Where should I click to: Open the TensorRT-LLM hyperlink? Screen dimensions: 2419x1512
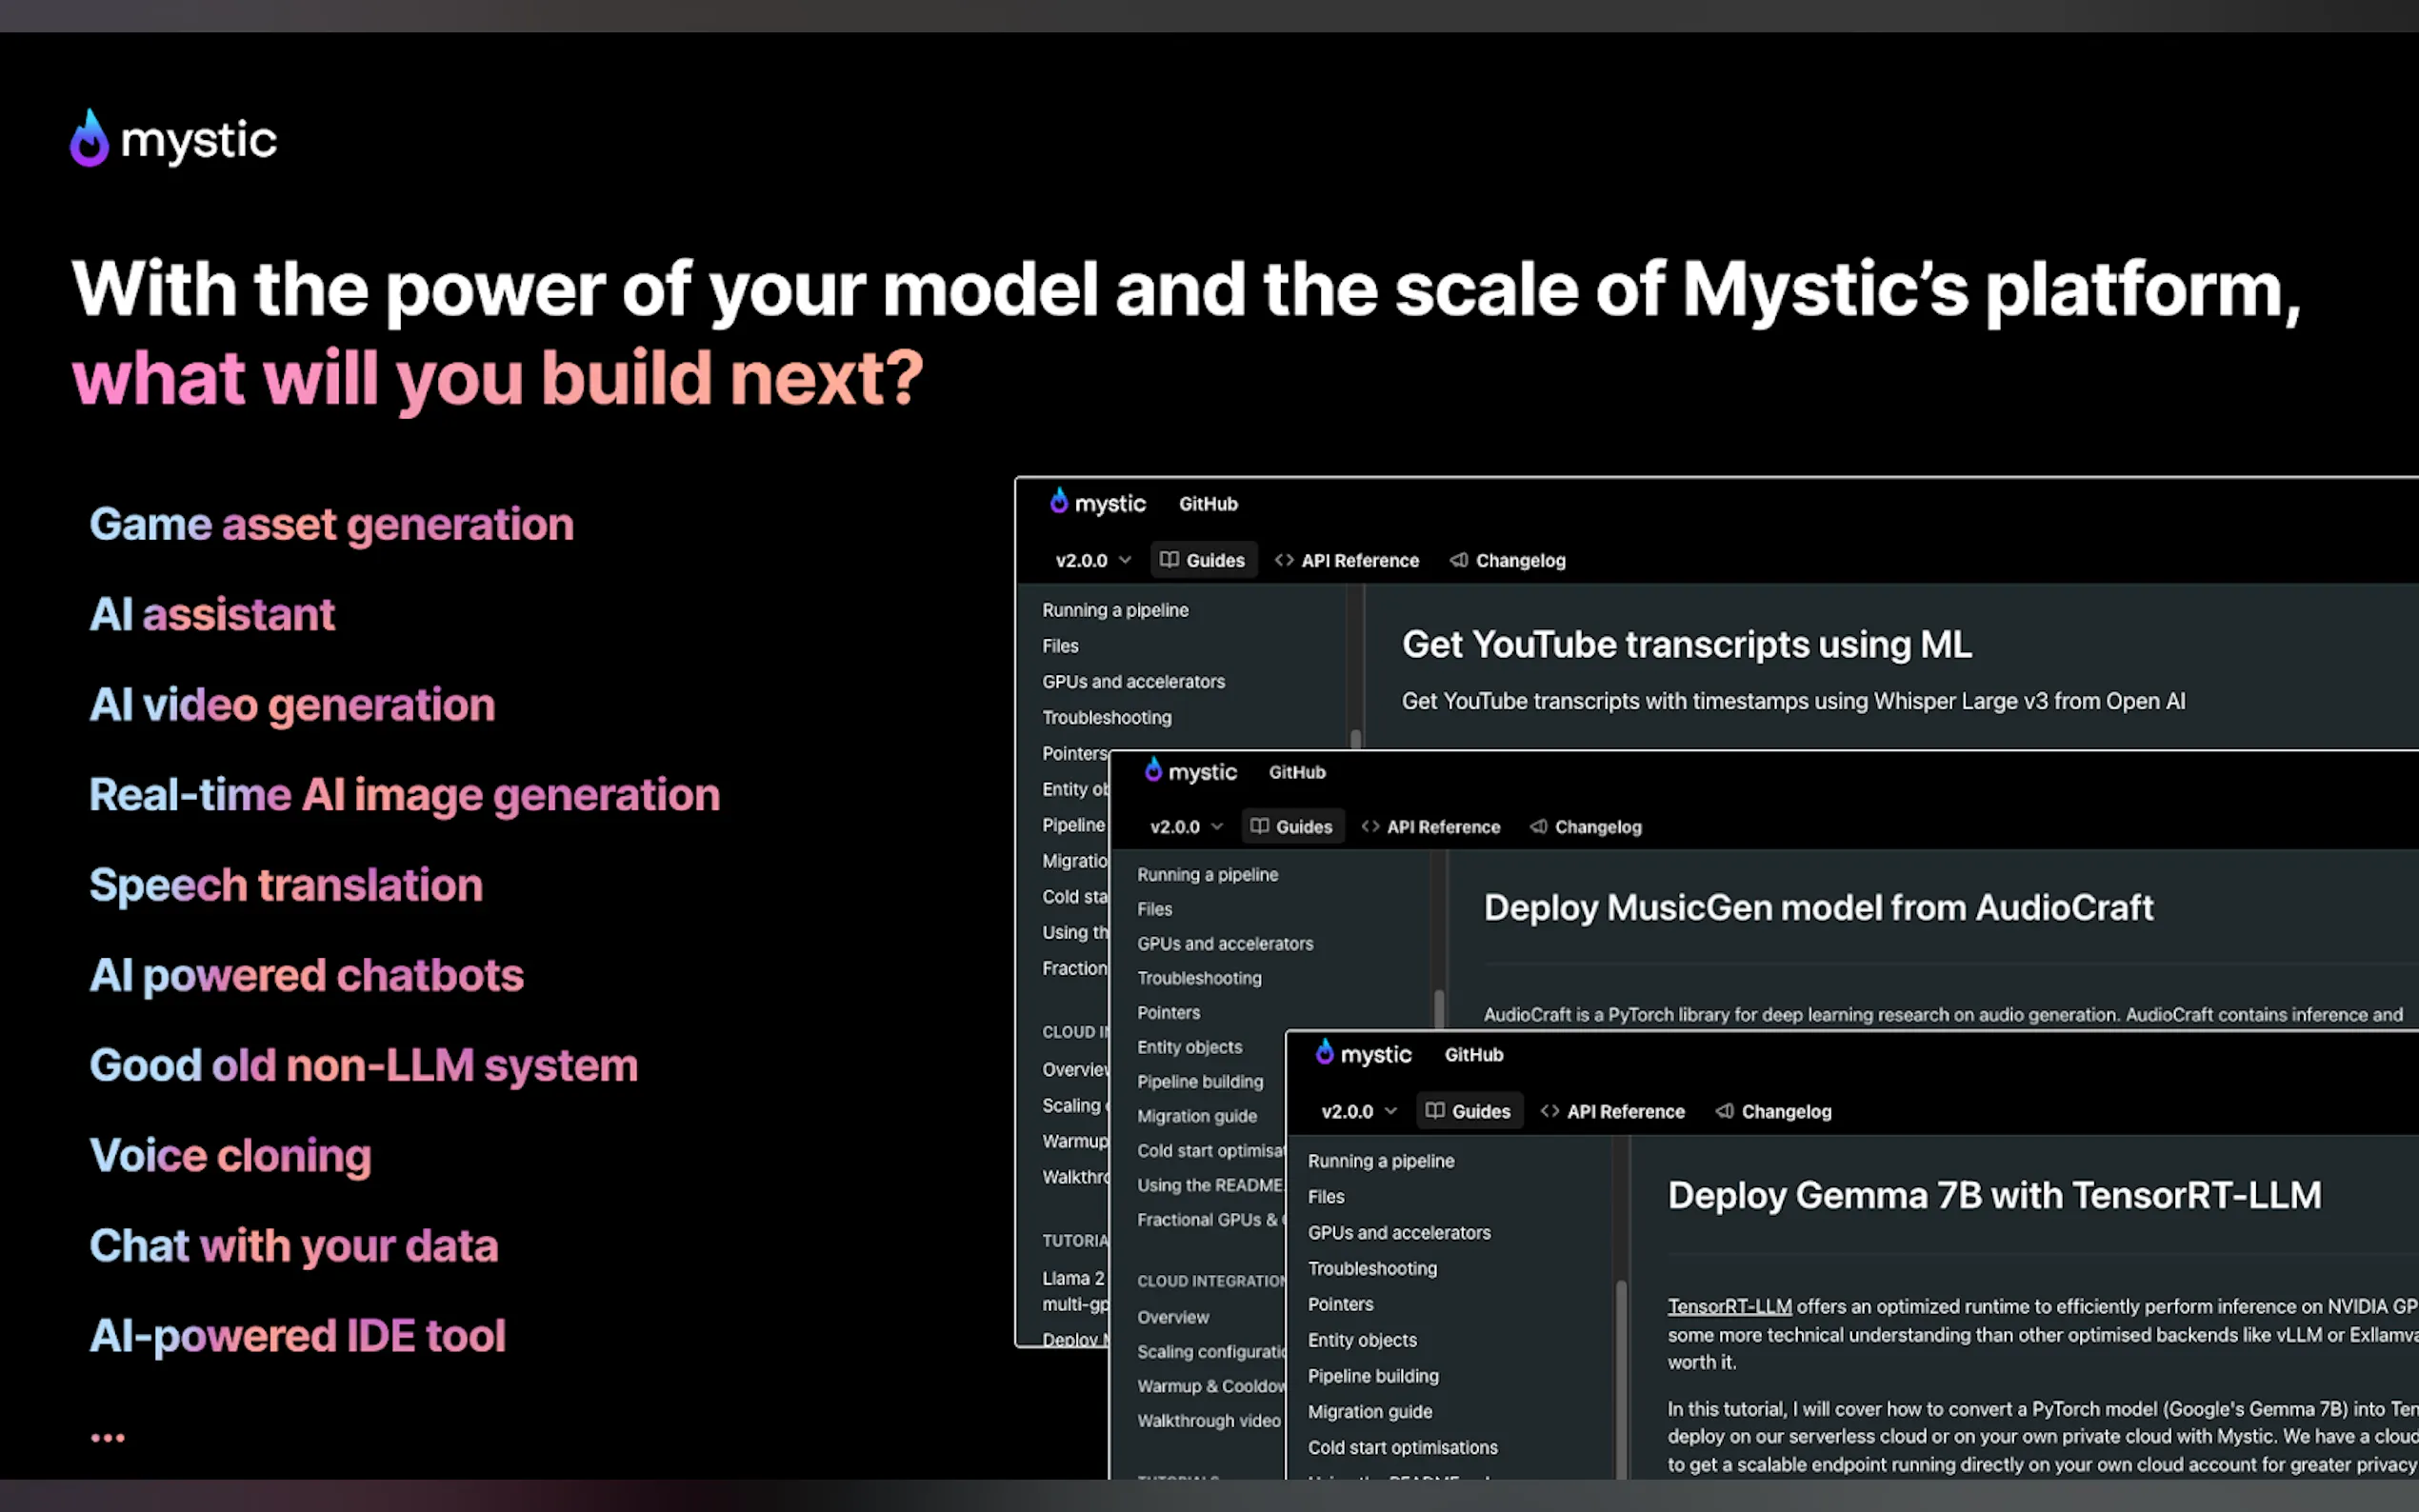[x=1729, y=1306]
